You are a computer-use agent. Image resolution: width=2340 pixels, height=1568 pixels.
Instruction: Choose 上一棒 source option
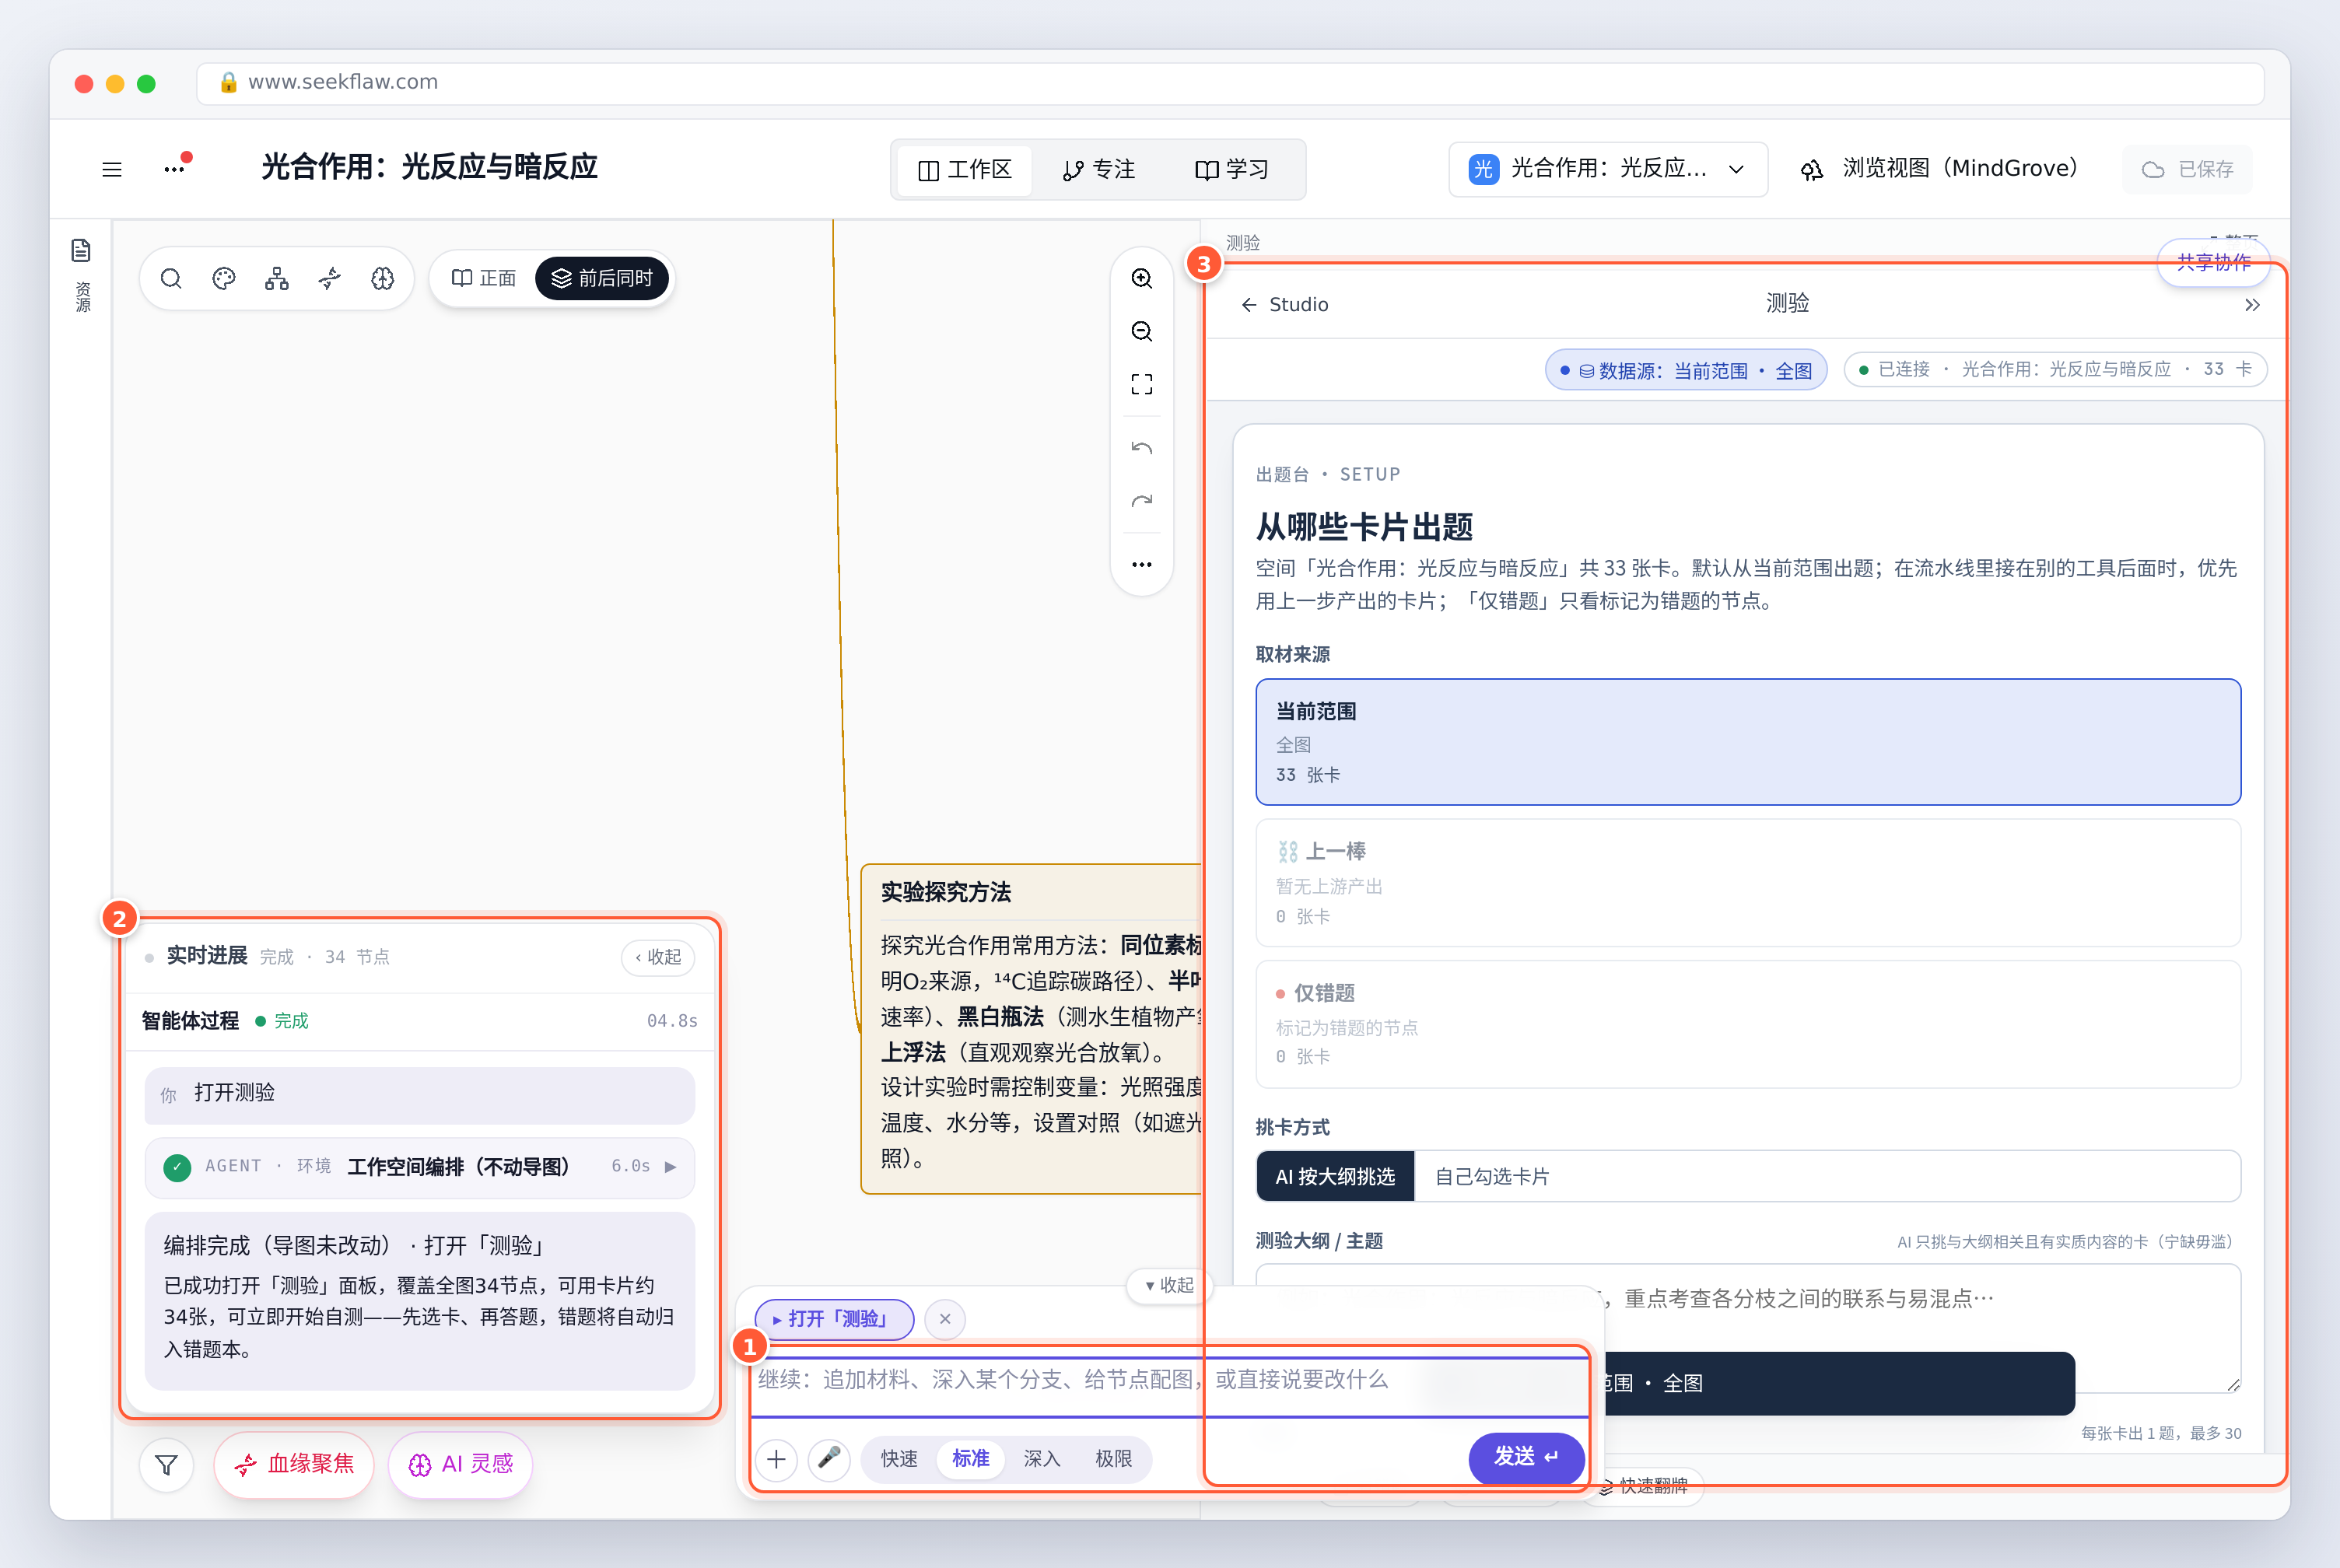(x=1748, y=883)
